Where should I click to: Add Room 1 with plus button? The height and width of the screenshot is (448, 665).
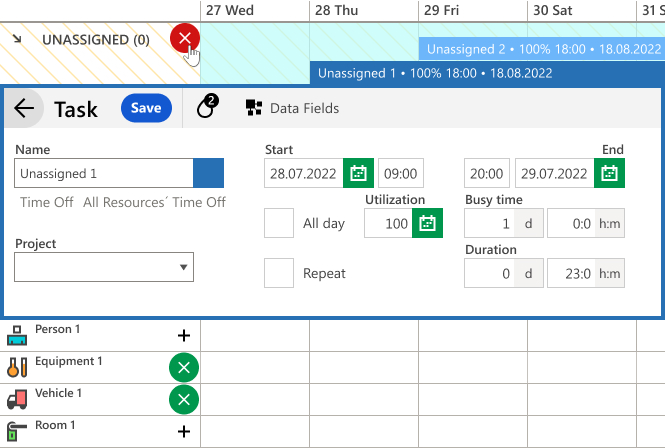184,431
